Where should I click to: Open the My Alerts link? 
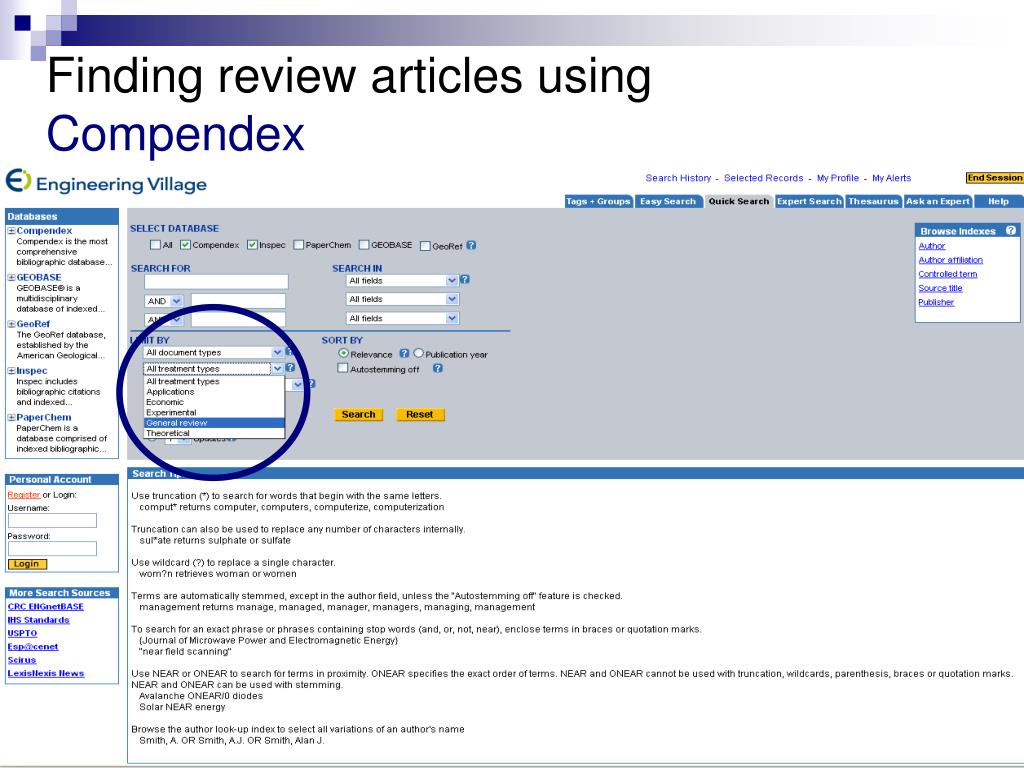[x=891, y=178]
